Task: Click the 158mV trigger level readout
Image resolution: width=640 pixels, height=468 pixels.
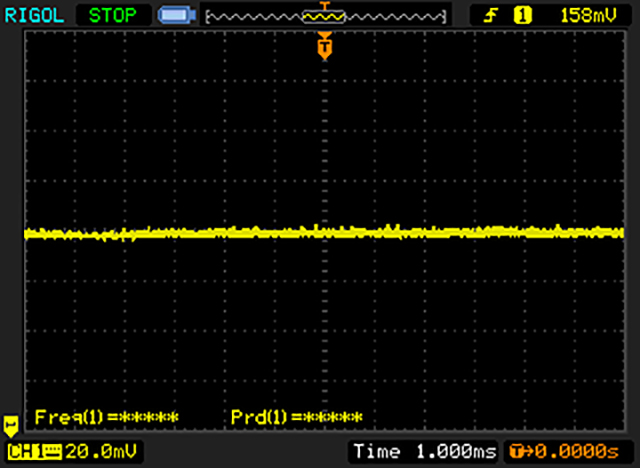Action: point(588,16)
